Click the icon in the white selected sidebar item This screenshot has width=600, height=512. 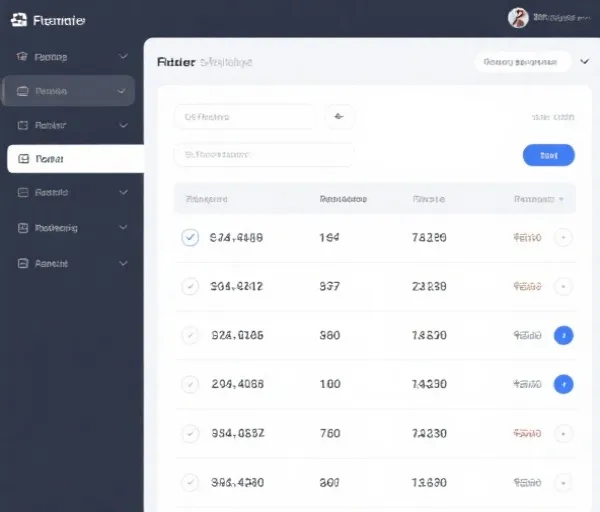point(24,159)
